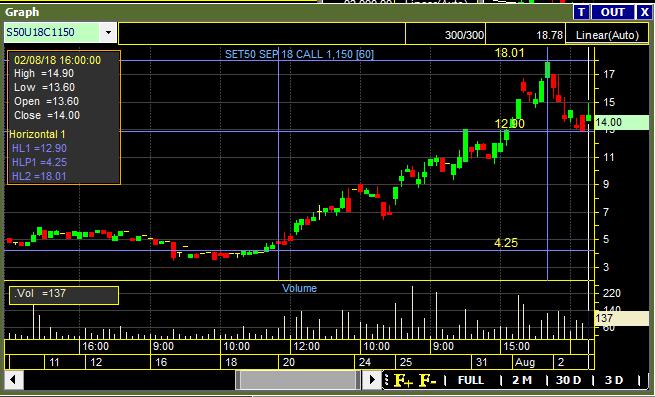Click the 25 date label on date axis
Viewport: 655px width, 397px height.
click(x=406, y=362)
